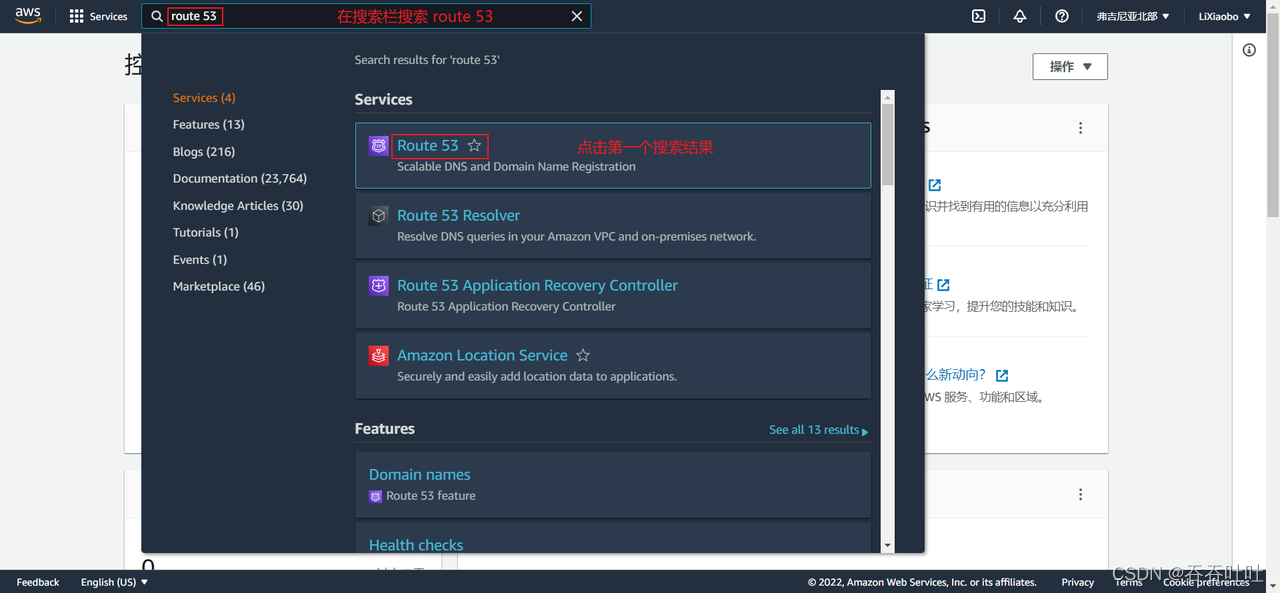Open the English (US) language selector
The image size is (1280, 593).
114,582
